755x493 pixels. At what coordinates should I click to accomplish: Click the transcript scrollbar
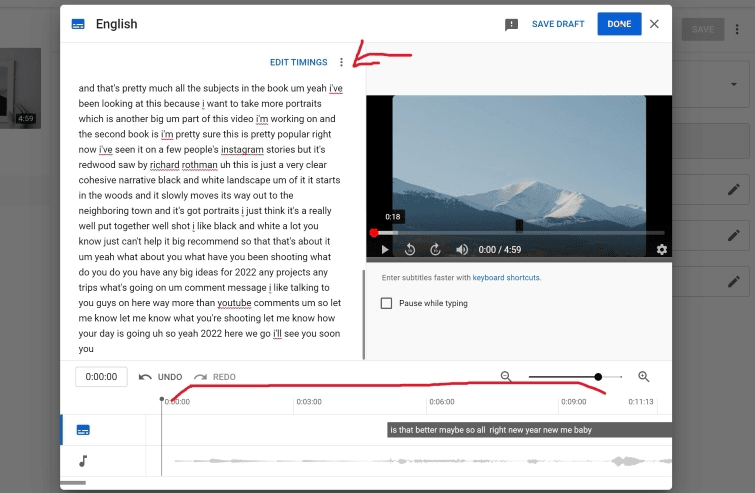364,314
